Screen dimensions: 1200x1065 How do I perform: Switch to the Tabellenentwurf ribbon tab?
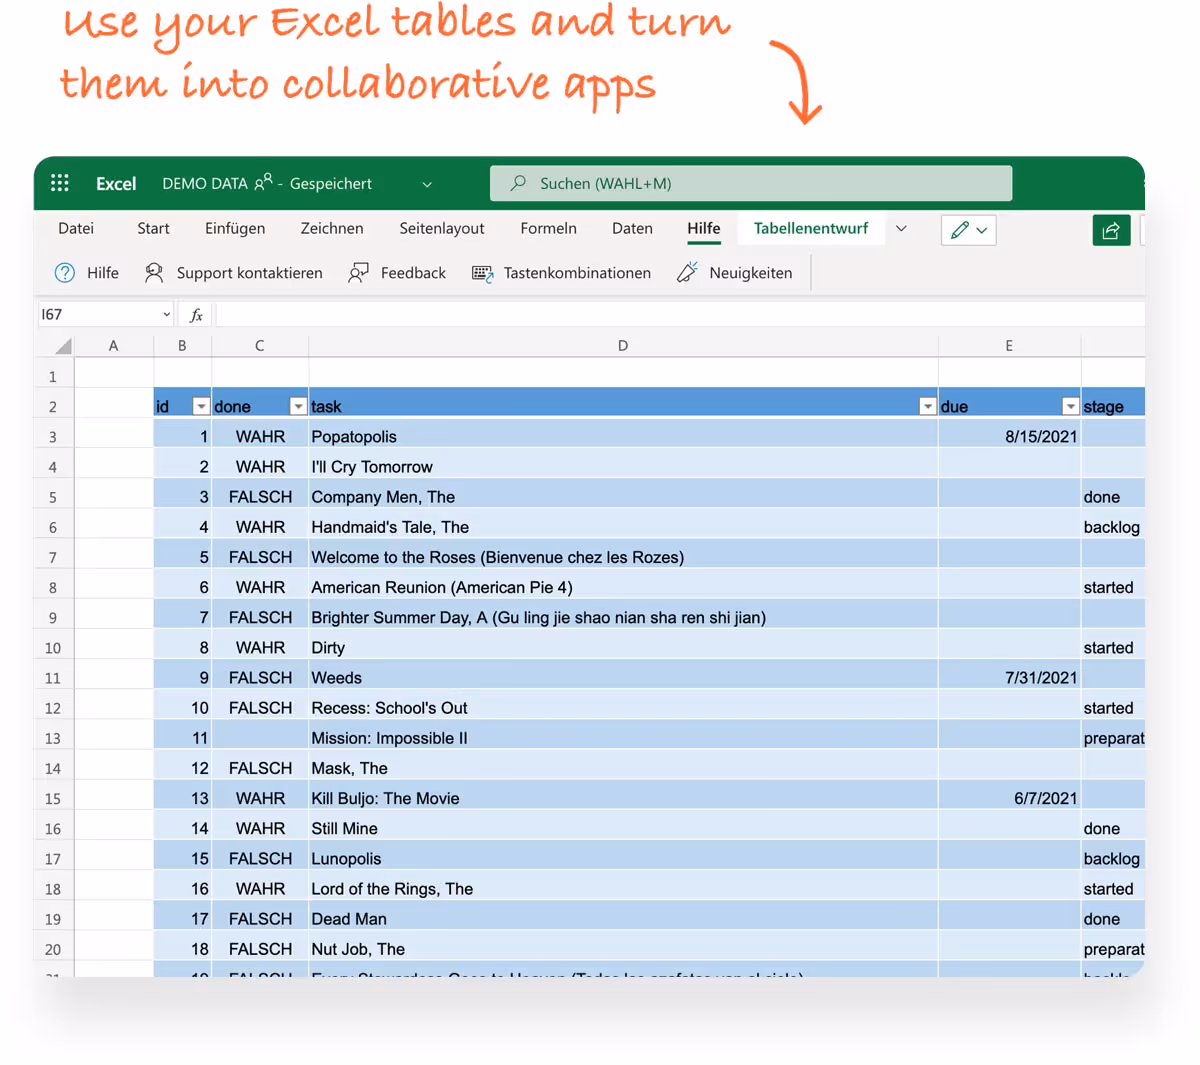[811, 228]
